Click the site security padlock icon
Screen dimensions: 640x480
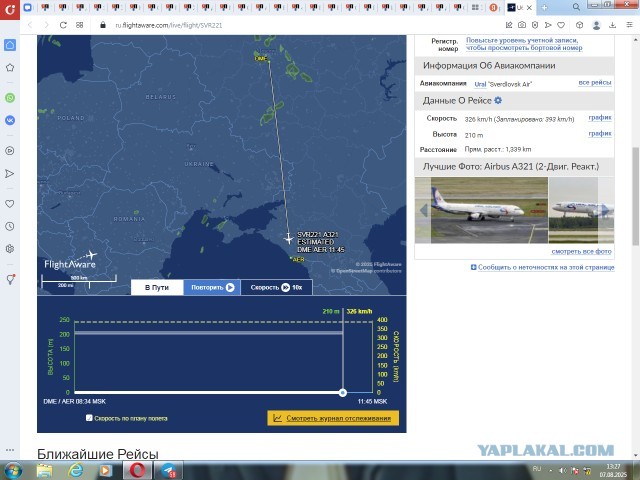pyautogui.click(x=103, y=25)
